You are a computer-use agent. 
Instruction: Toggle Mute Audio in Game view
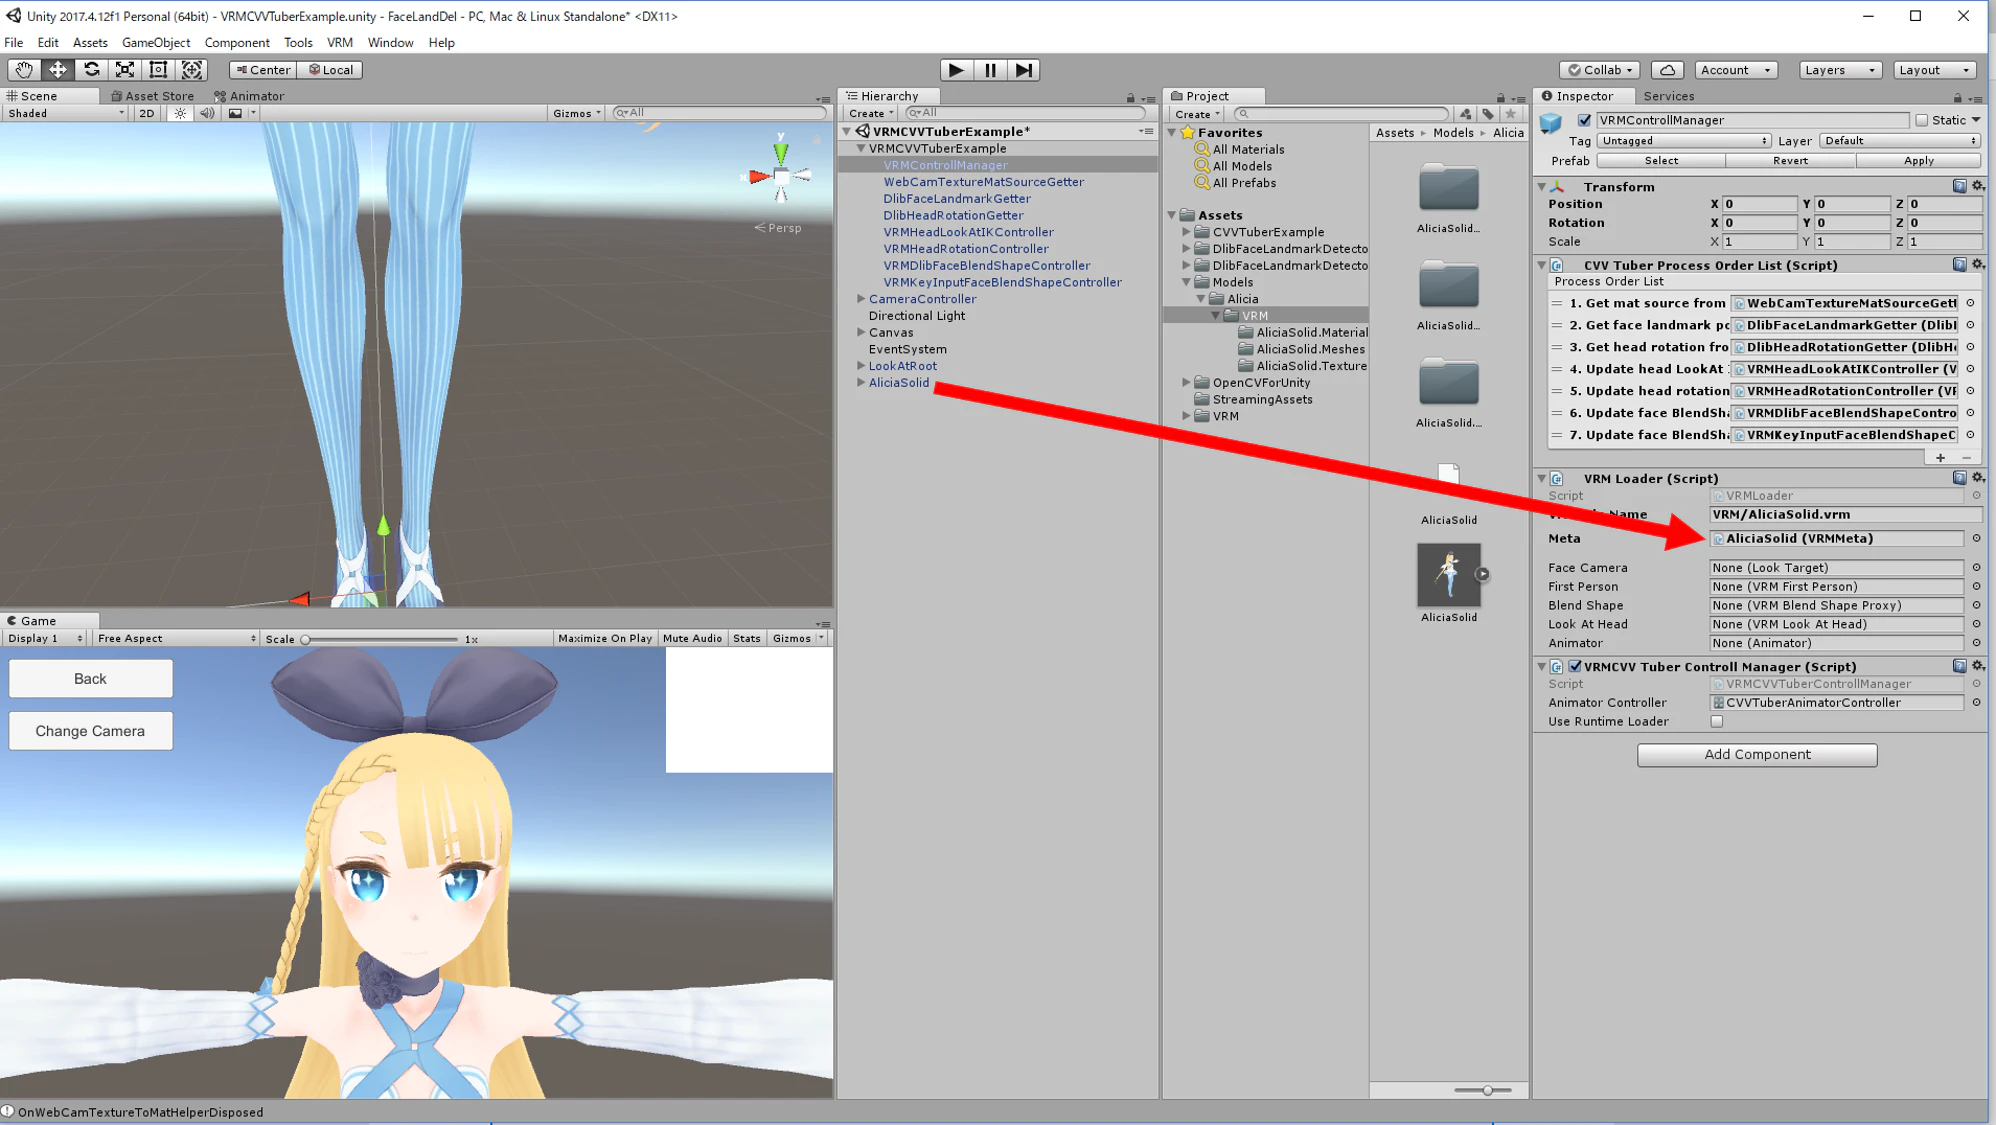(692, 638)
